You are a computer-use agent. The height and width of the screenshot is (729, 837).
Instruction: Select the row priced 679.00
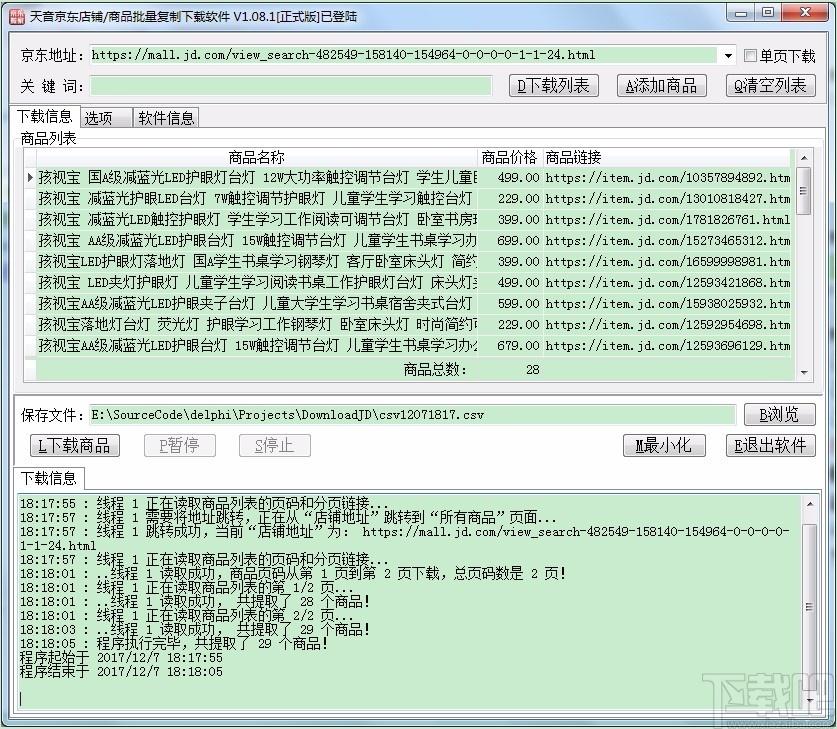tap(408, 346)
